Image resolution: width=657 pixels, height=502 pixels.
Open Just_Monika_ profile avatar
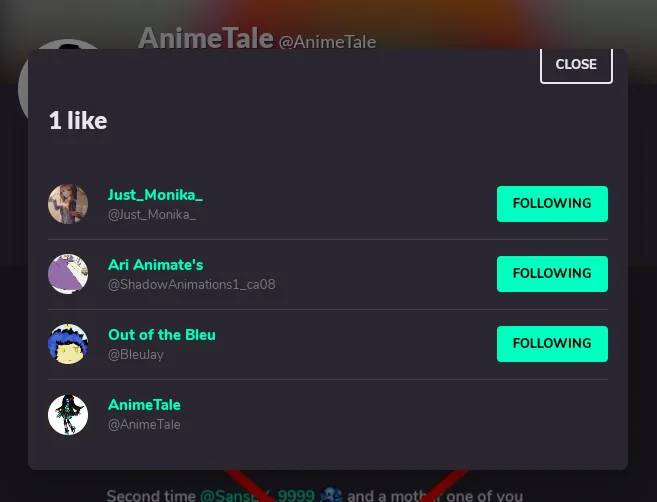(x=68, y=204)
